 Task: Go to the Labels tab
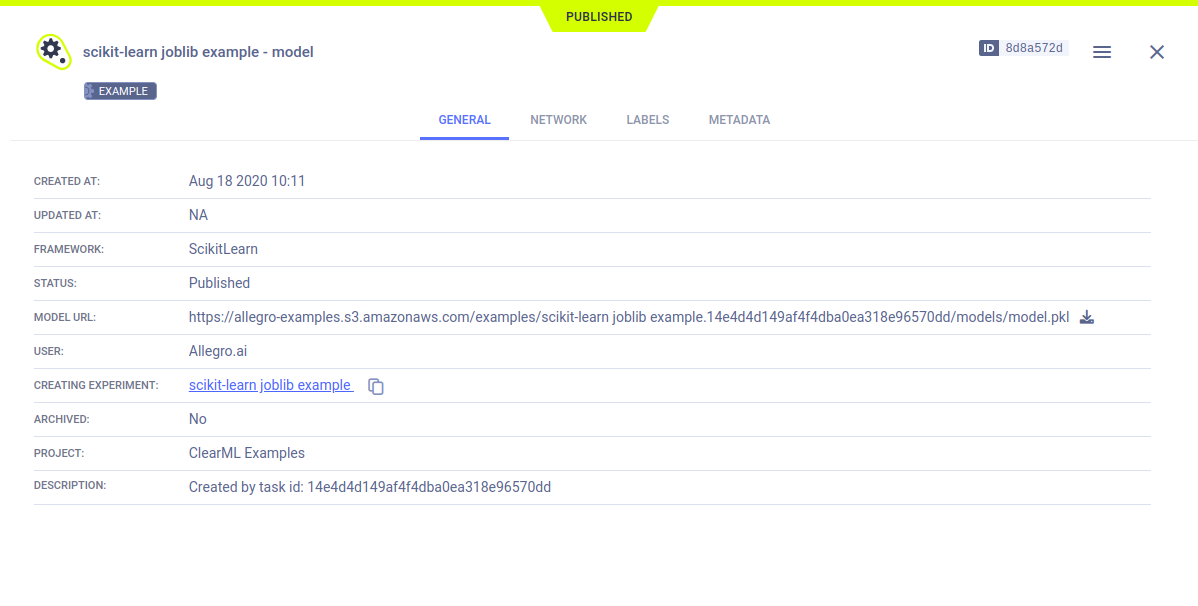(x=647, y=120)
